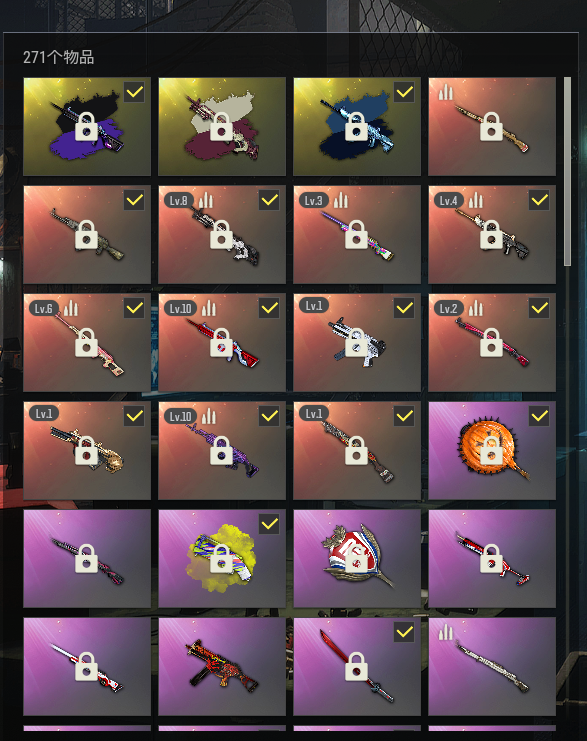Click the inventory vertical scrollbar thumb
This screenshot has height=741, width=587.
pos(568,171)
